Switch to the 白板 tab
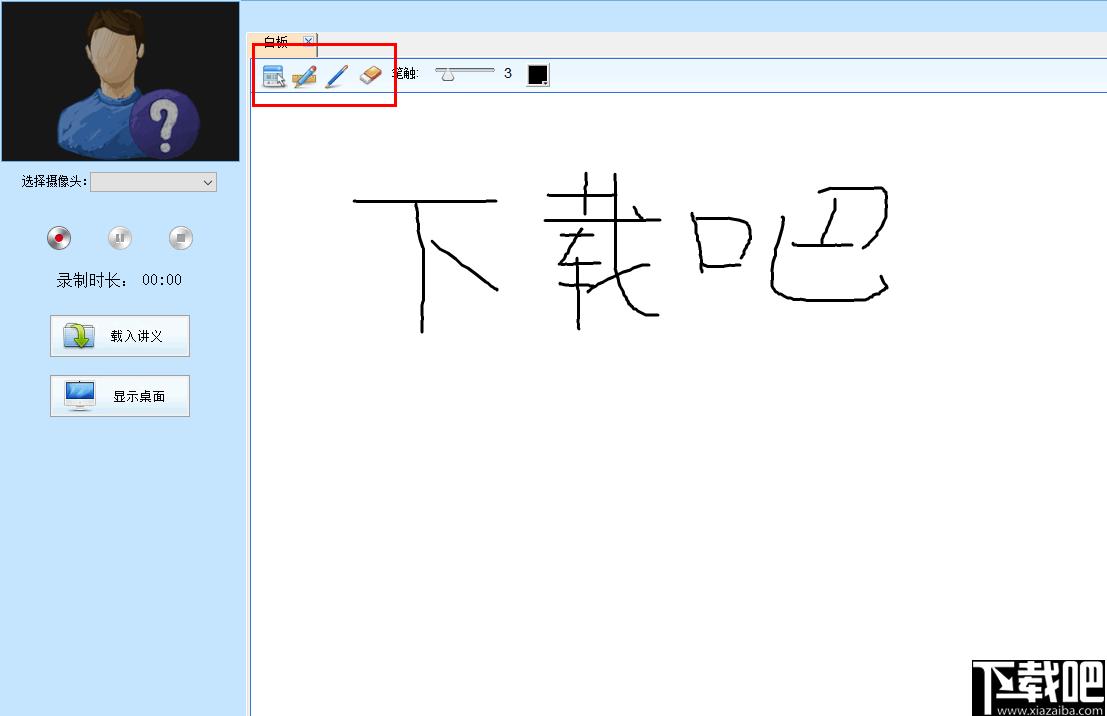 click(x=276, y=42)
